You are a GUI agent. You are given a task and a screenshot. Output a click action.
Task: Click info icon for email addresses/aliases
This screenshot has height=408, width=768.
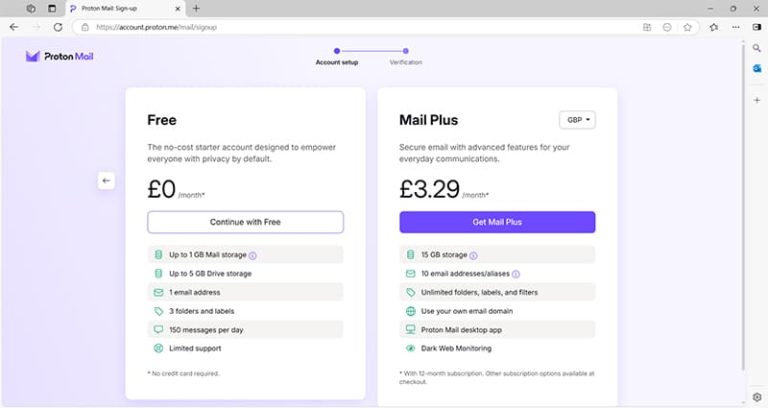click(x=516, y=274)
